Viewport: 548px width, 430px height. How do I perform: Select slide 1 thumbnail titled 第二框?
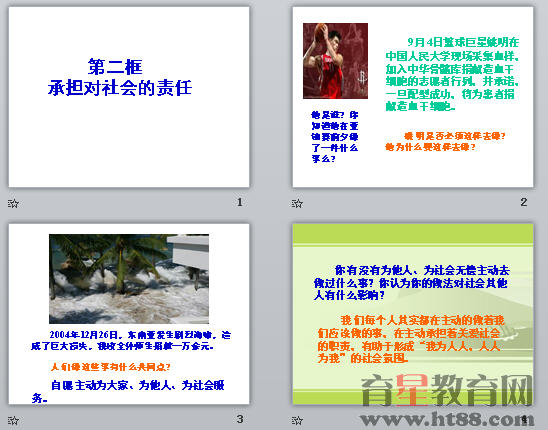point(129,97)
